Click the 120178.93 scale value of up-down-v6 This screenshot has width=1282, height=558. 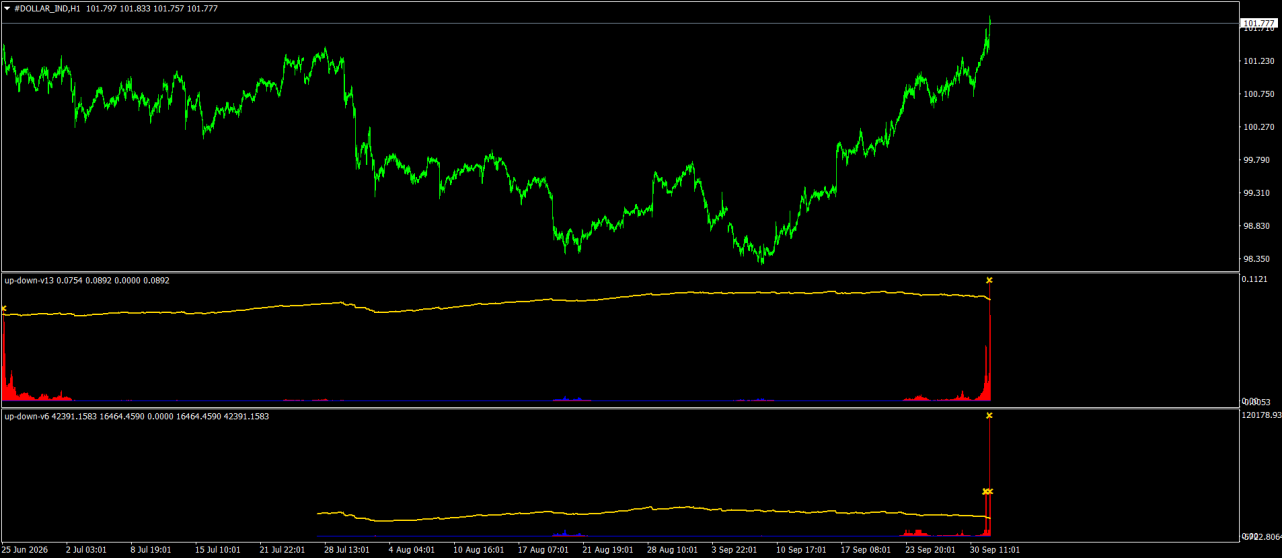point(1260,415)
